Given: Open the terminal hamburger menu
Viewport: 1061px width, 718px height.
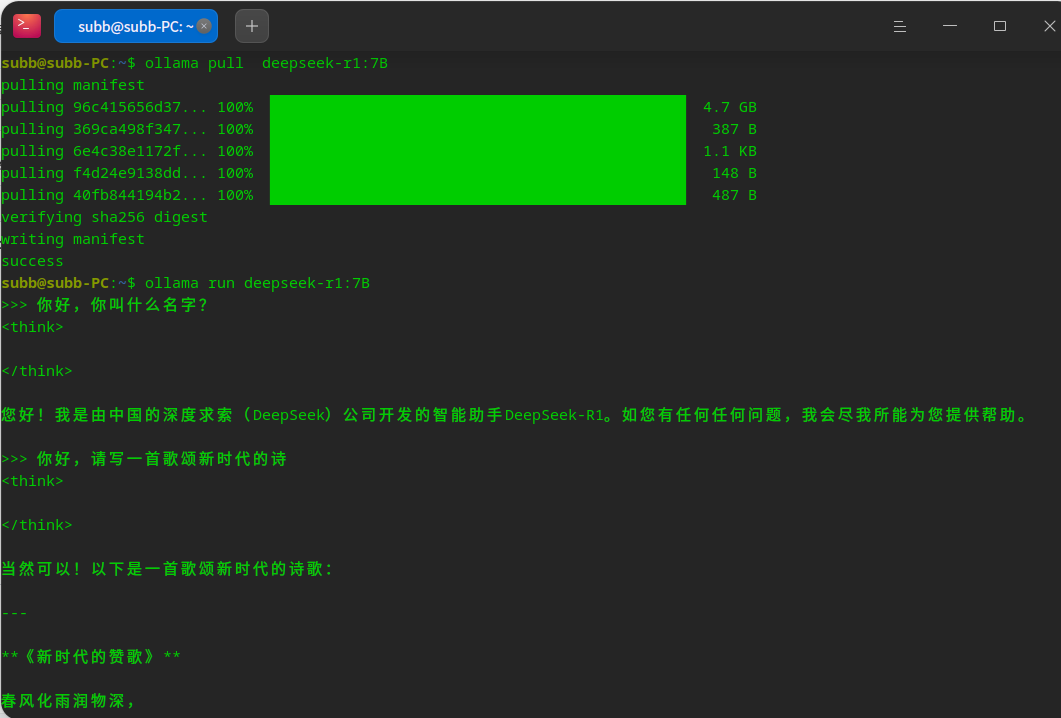Looking at the screenshot, I should pyautogui.click(x=900, y=27).
